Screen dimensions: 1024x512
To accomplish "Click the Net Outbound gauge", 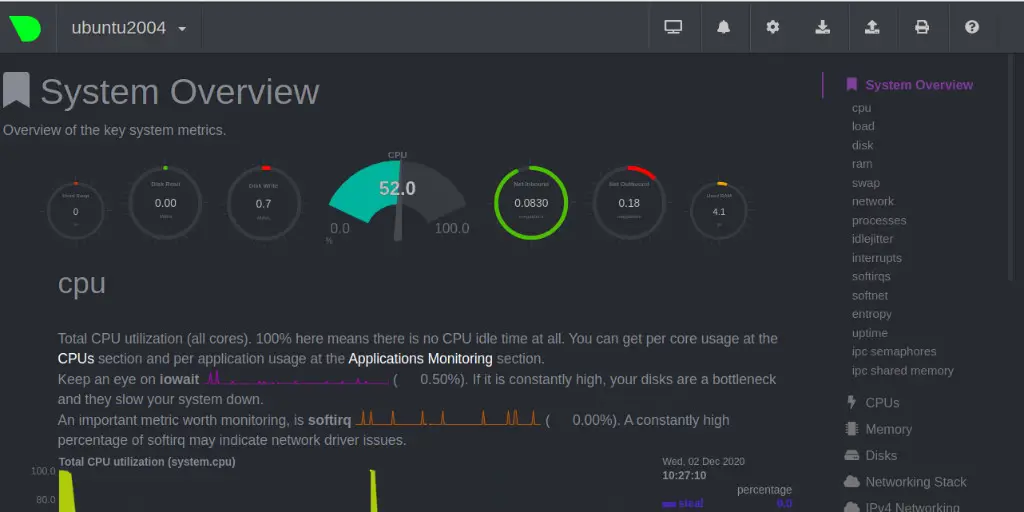I will 630,202.
